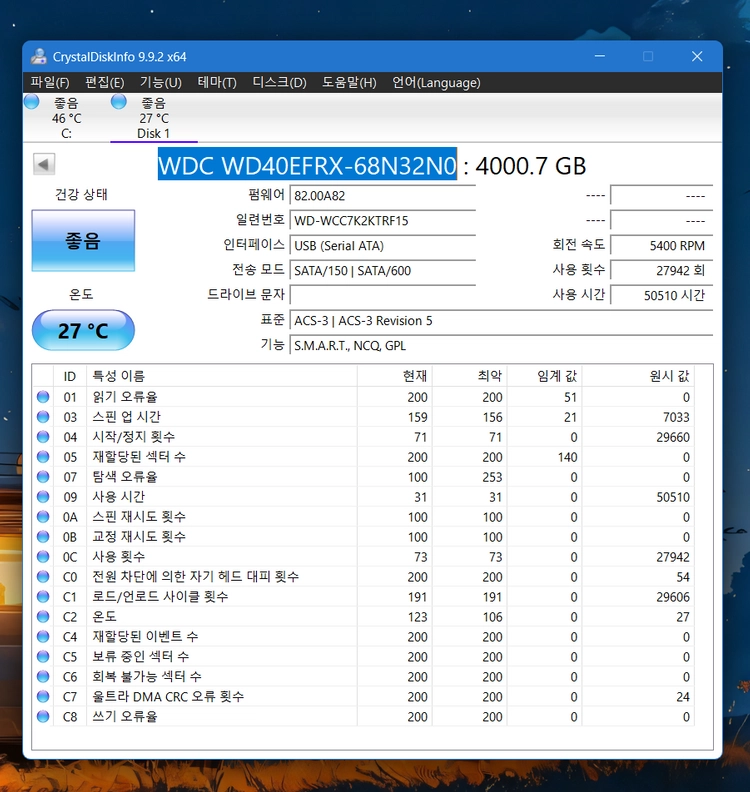Image resolution: width=750 pixels, height=792 pixels.
Task: Click status orb for C0 자기 헤드 대피 row
Action: 43,577
